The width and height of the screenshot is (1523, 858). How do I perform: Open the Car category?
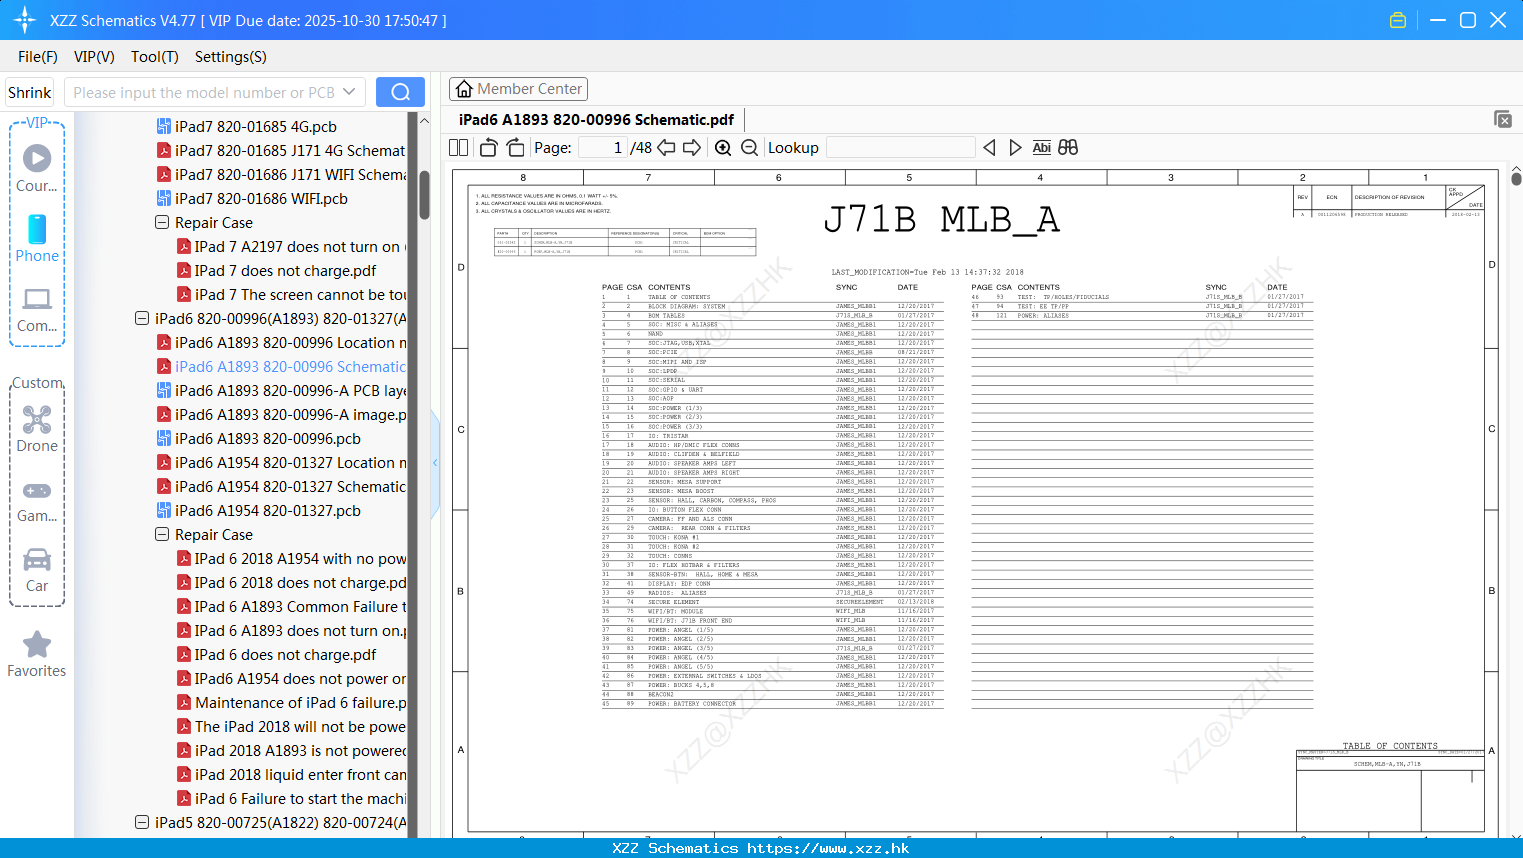(37, 570)
